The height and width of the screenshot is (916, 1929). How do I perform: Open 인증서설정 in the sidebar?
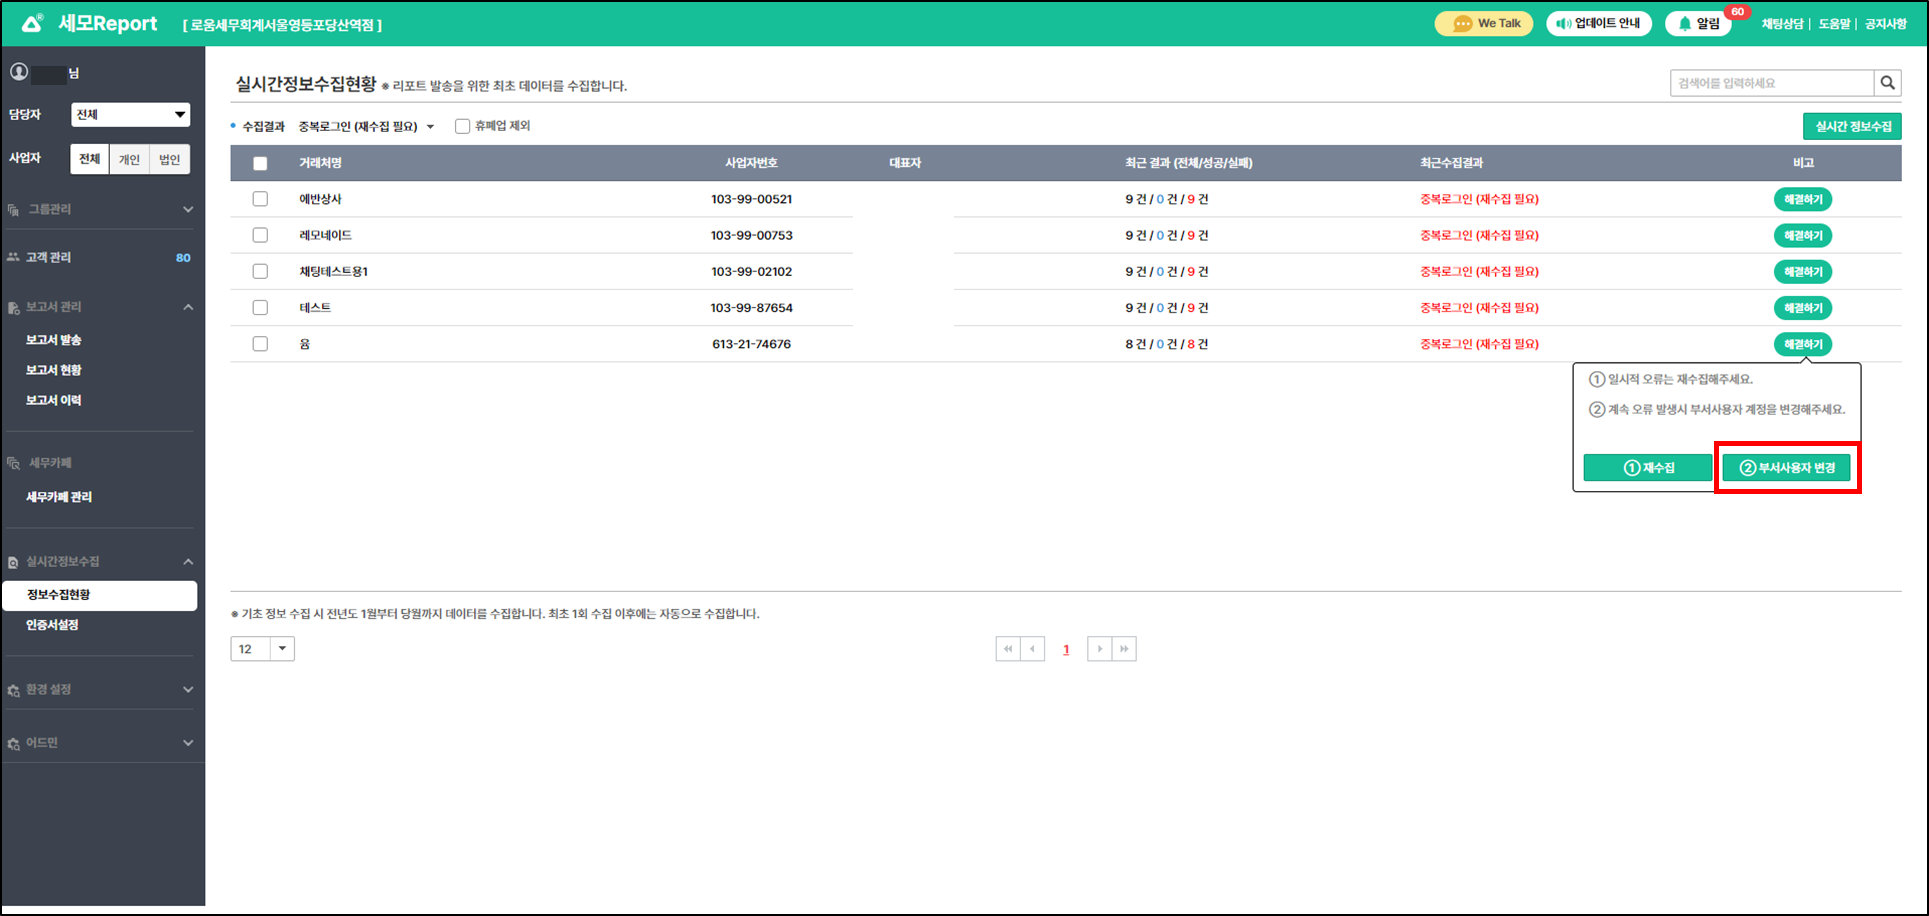coord(52,625)
